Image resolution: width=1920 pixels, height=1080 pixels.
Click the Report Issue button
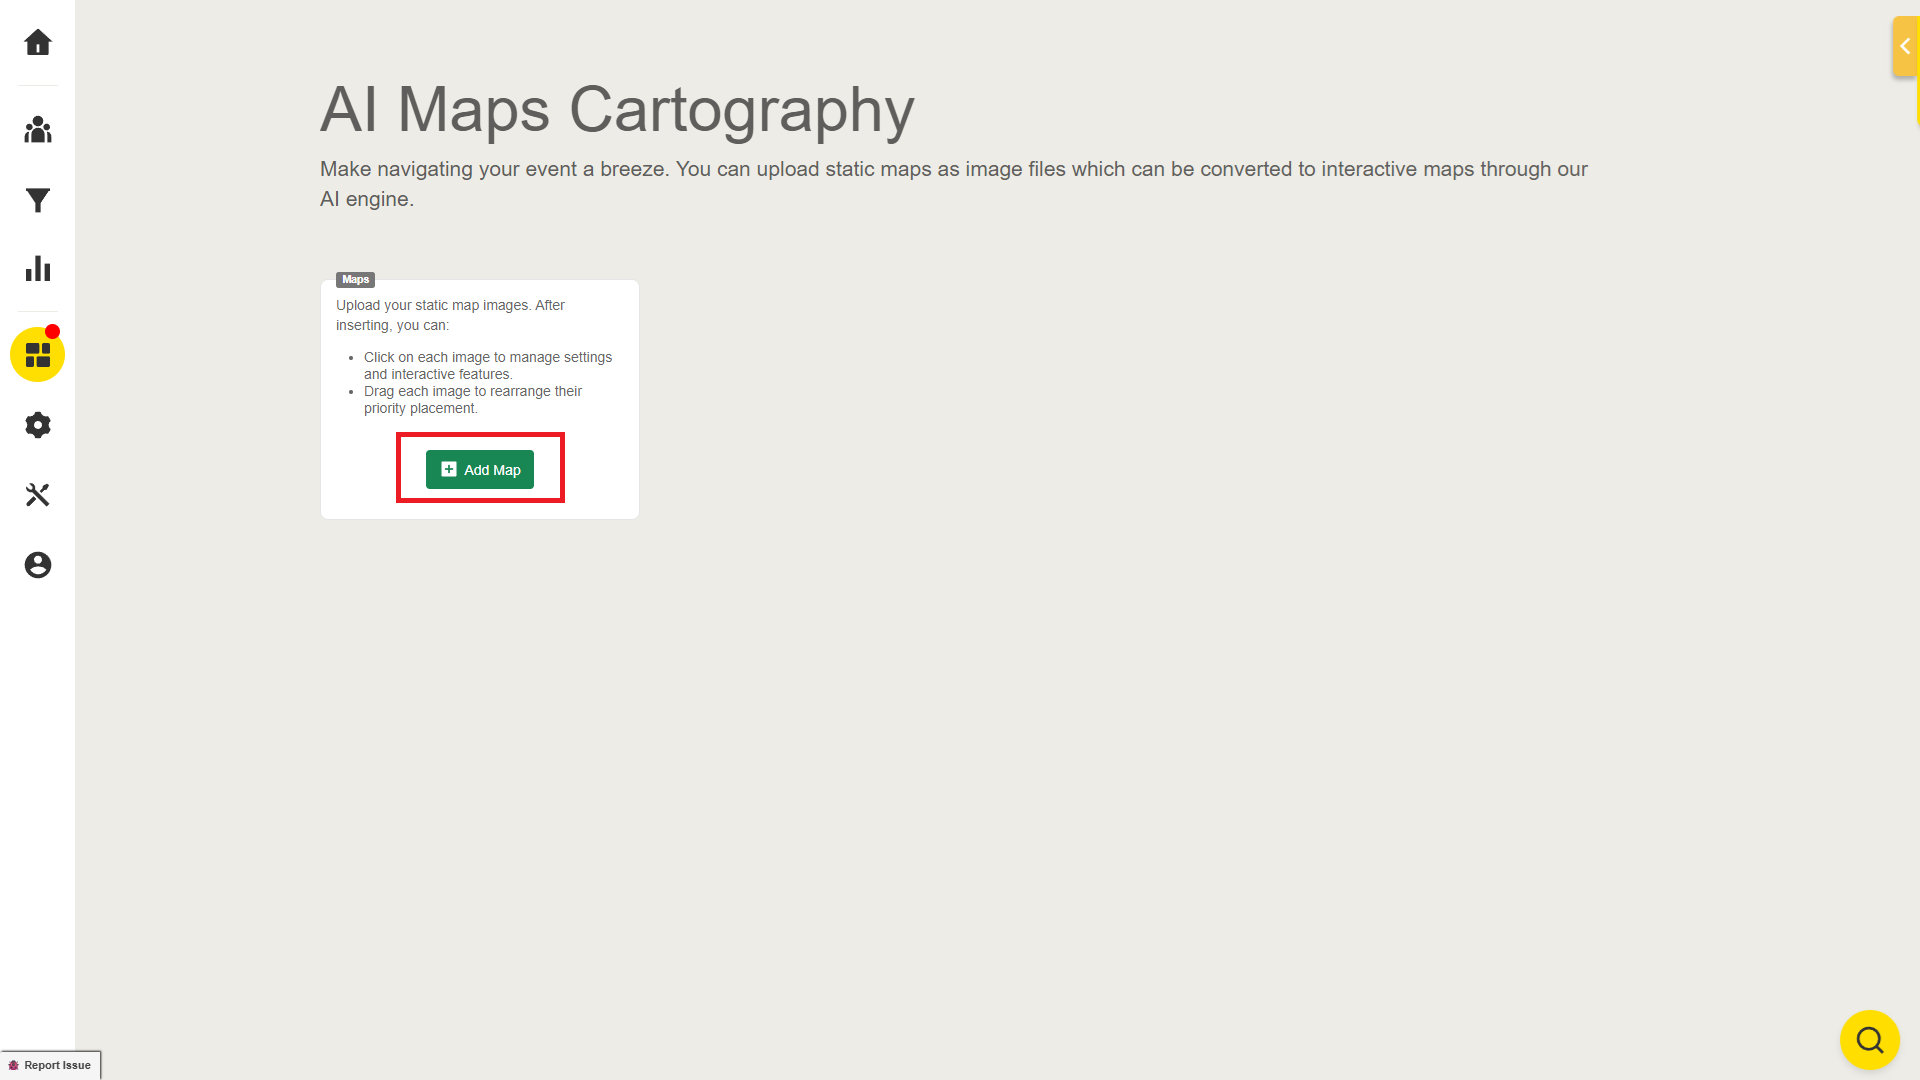57,1065
